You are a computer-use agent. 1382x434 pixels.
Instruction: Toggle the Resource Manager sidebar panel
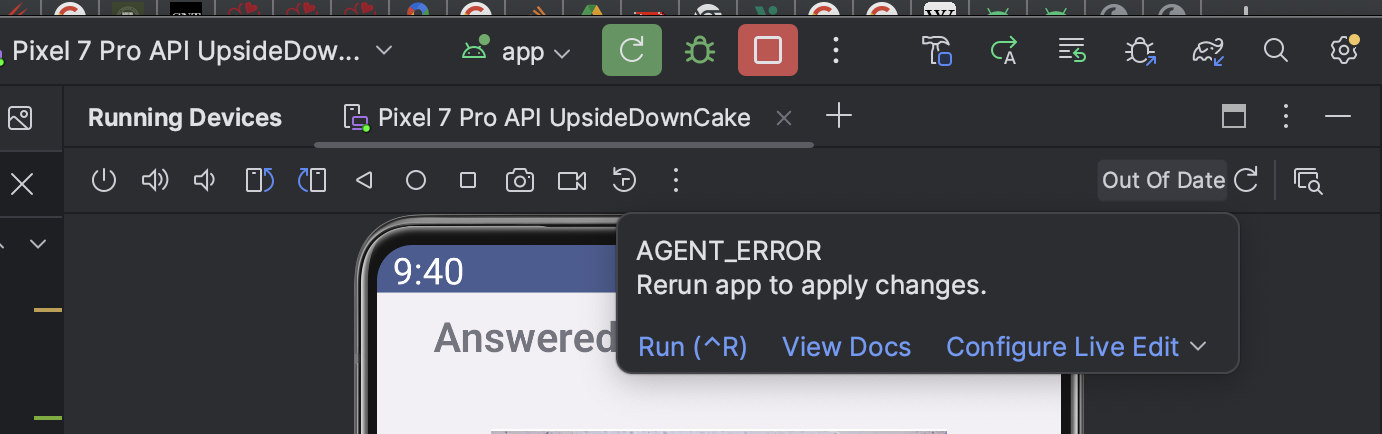[20, 118]
